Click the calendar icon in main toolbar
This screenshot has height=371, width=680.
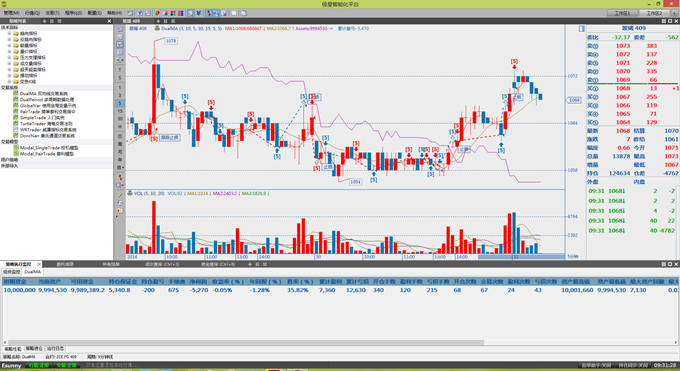(130, 13)
